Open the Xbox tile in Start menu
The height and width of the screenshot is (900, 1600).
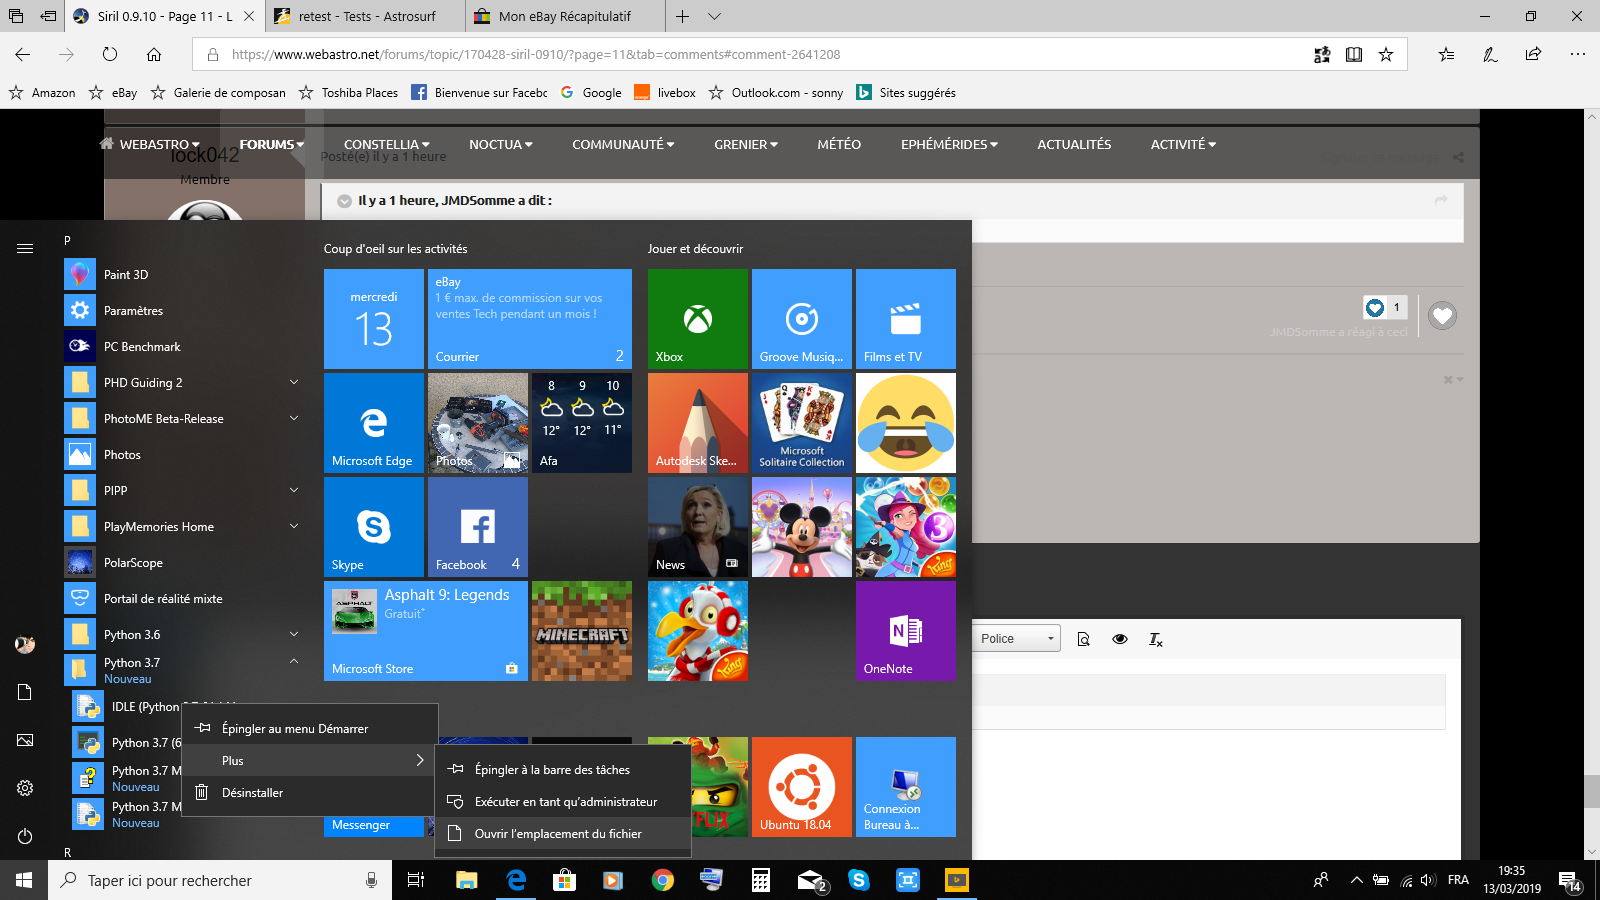(x=698, y=319)
